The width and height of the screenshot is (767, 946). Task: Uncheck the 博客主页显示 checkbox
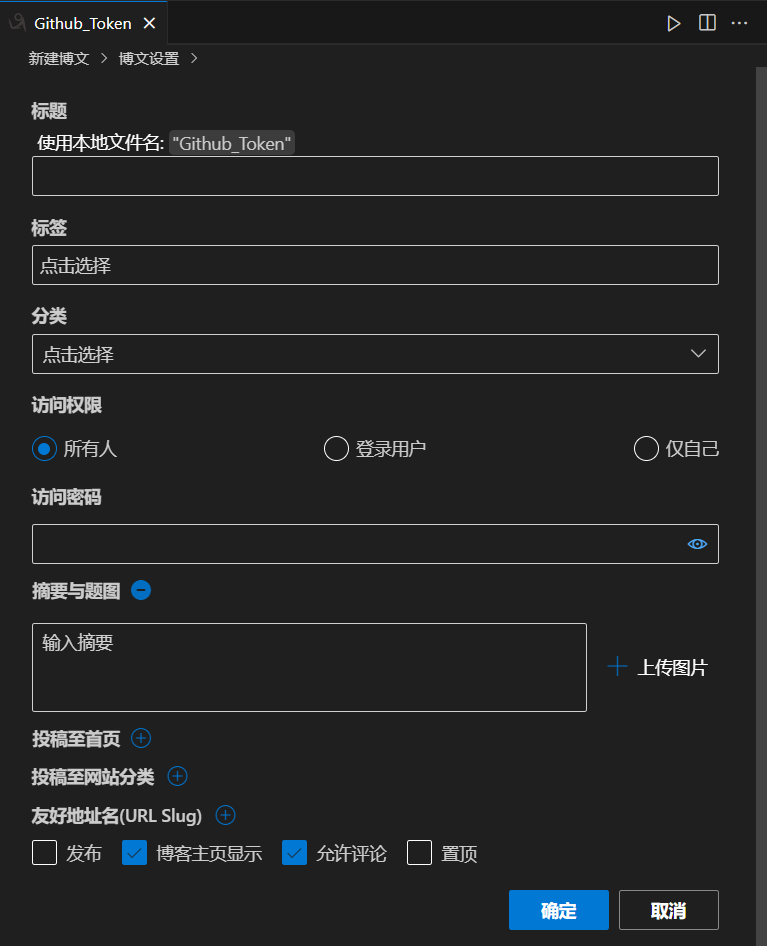click(134, 853)
